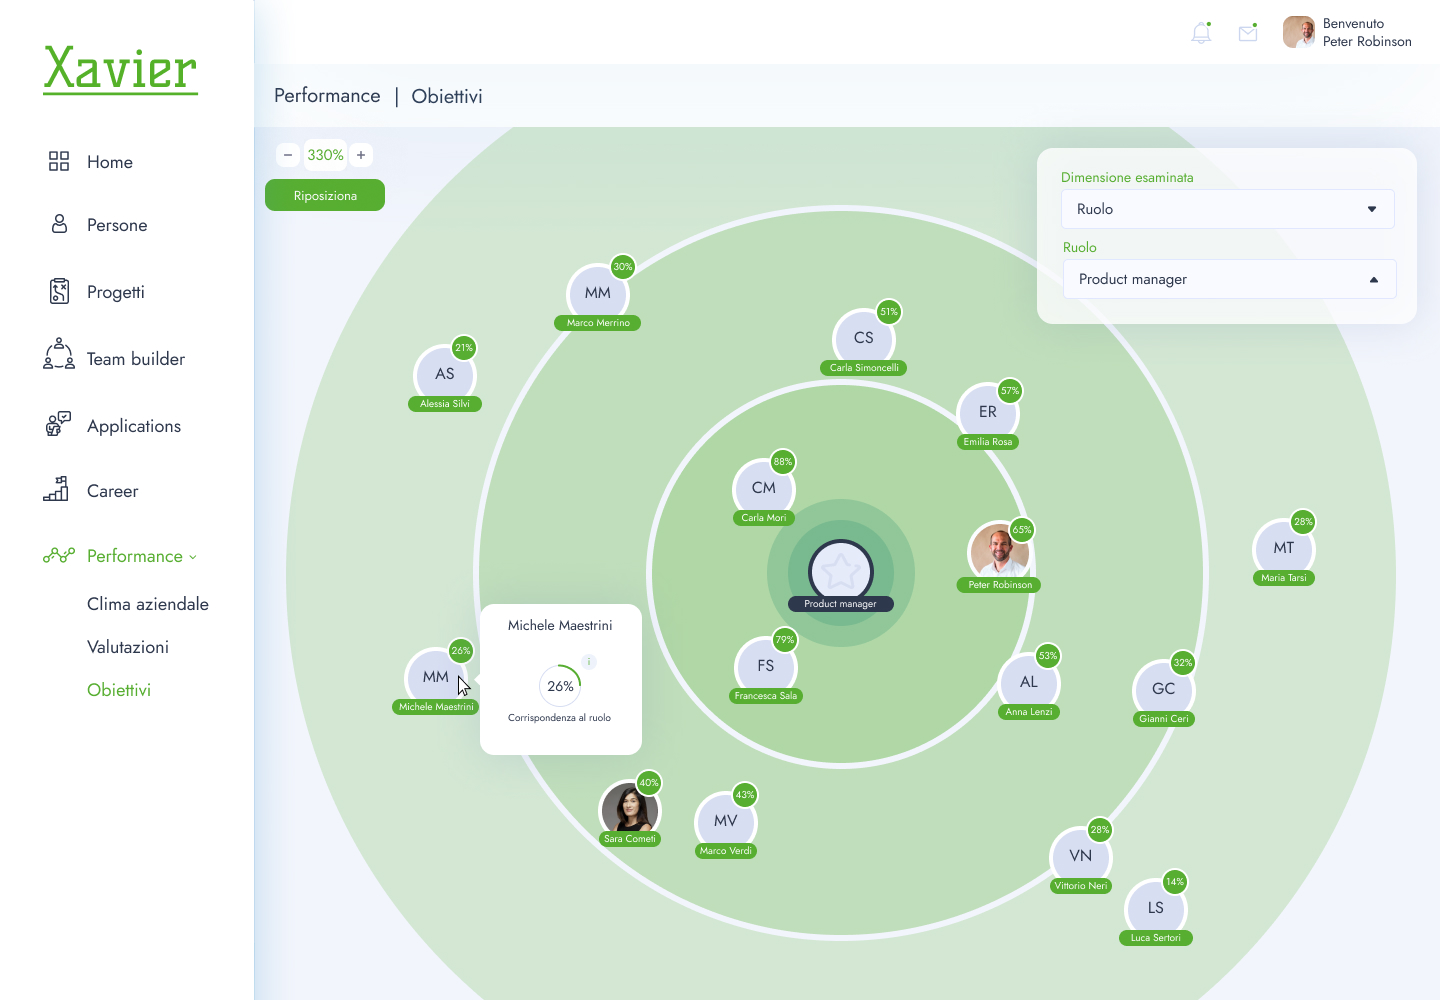
Task: Click the Home grid icon
Action: pos(59,161)
